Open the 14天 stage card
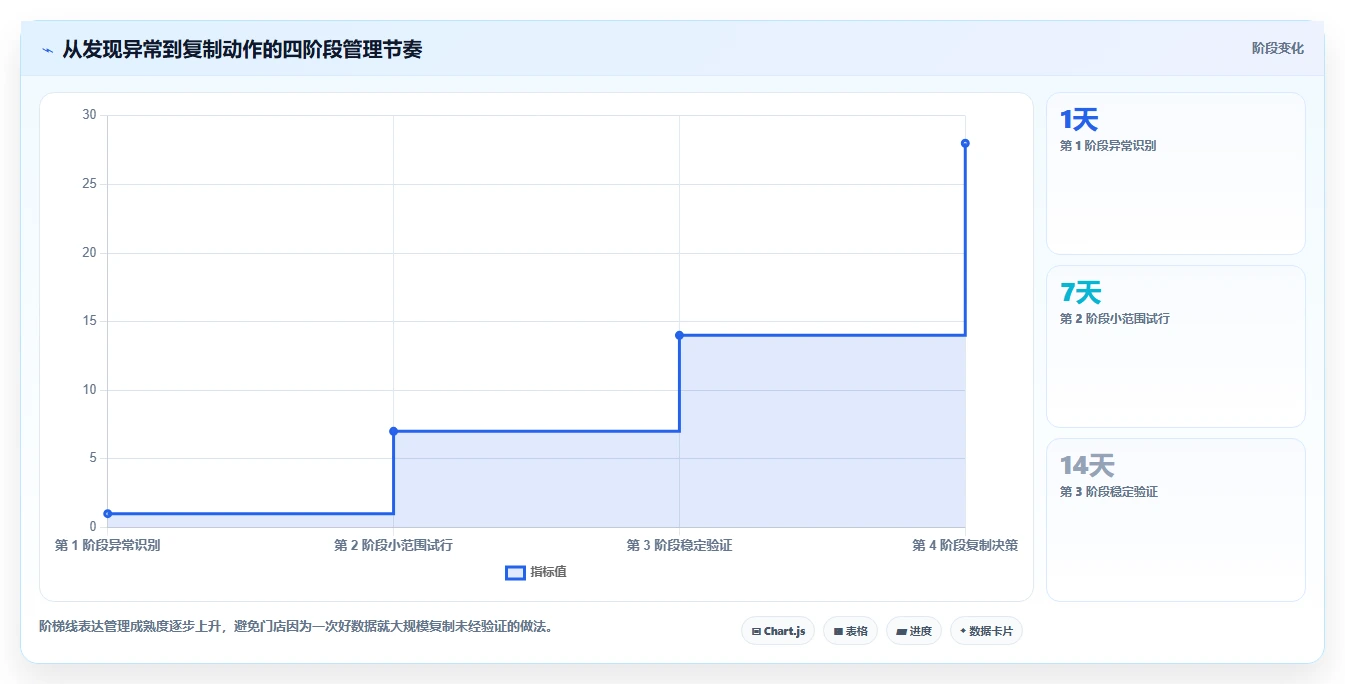Screen dimensions: 1345x684 (x=1176, y=520)
